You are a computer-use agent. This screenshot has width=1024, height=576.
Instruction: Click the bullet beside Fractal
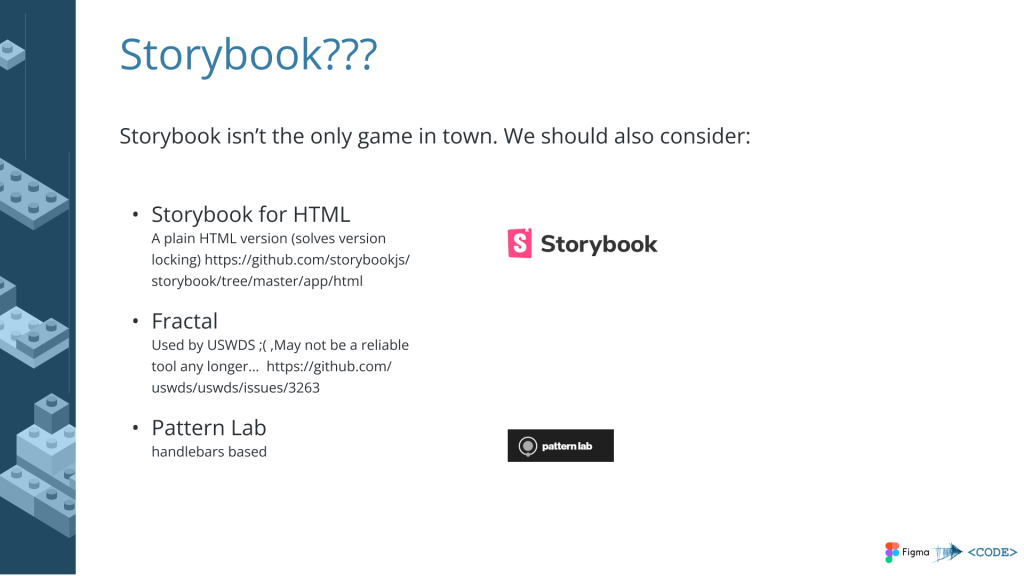135,322
